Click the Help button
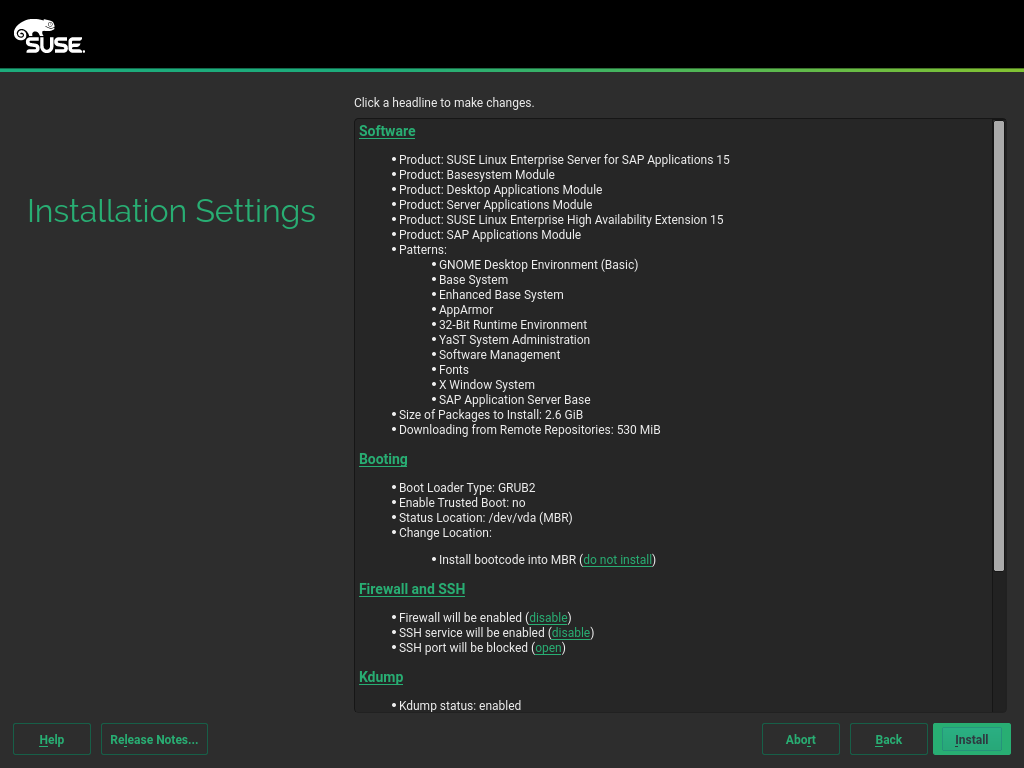This screenshot has height=768, width=1024. point(52,739)
